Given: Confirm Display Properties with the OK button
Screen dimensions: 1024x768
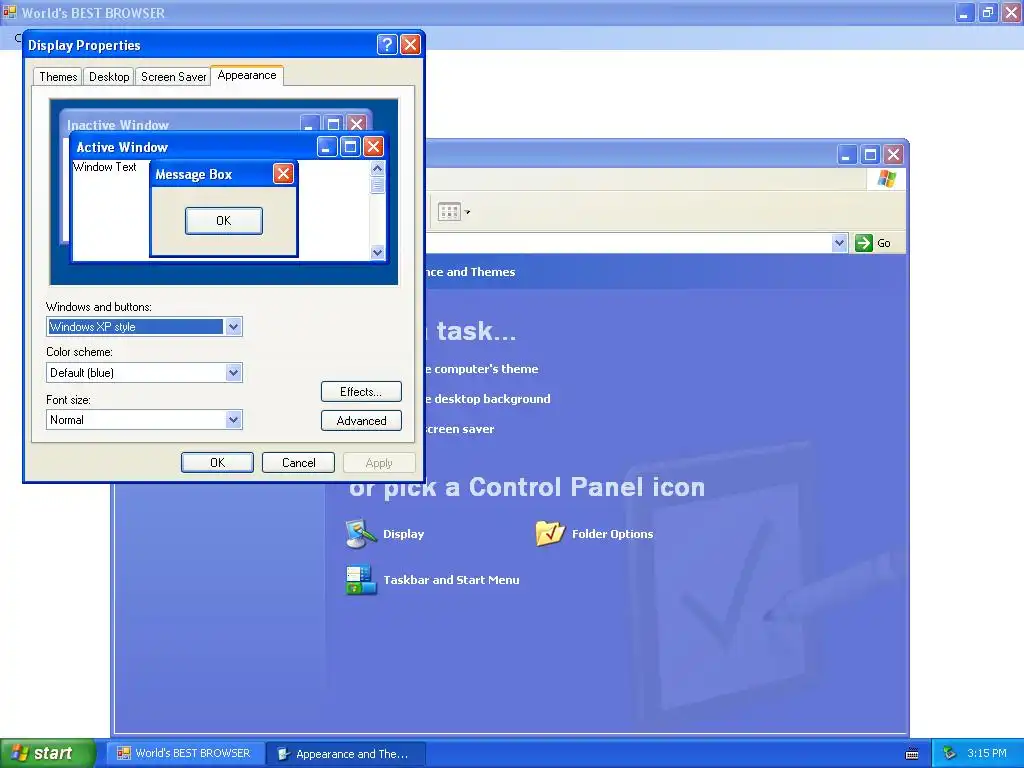Looking at the screenshot, I should click(x=217, y=462).
